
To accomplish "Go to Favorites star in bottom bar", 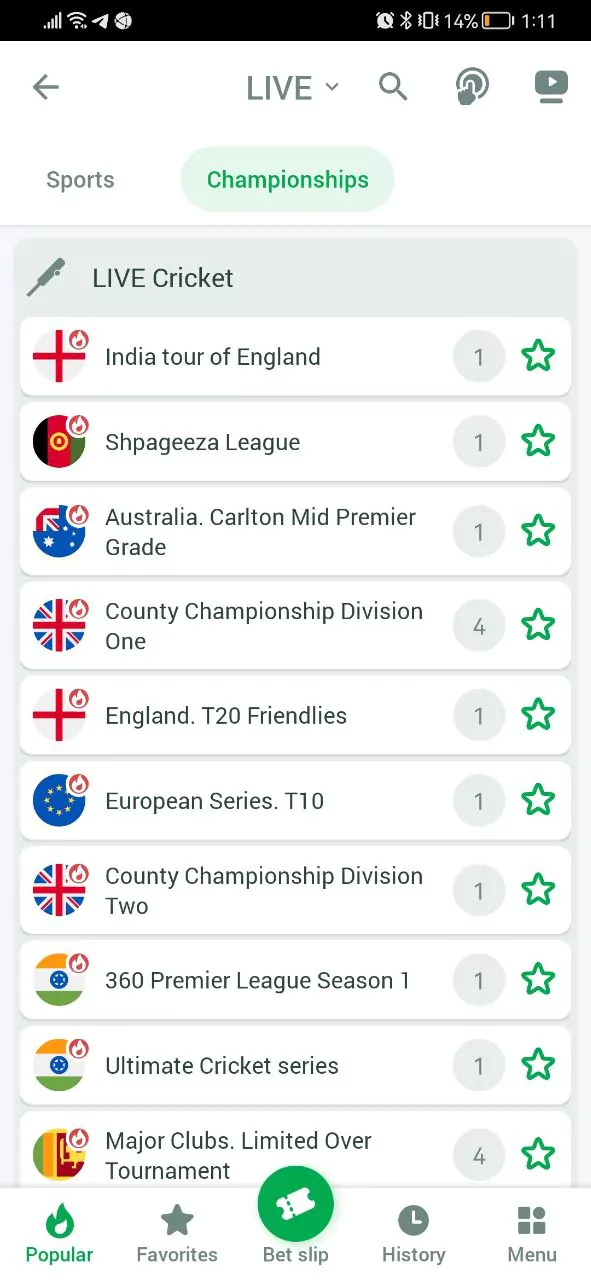I will pyautogui.click(x=177, y=1221).
